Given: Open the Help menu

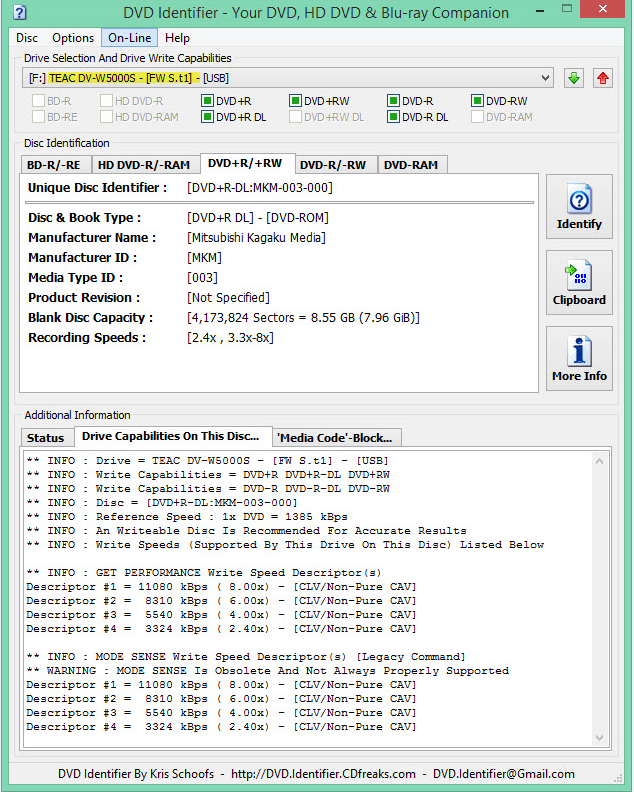Looking at the screenshot, I should tap(177, 38).
